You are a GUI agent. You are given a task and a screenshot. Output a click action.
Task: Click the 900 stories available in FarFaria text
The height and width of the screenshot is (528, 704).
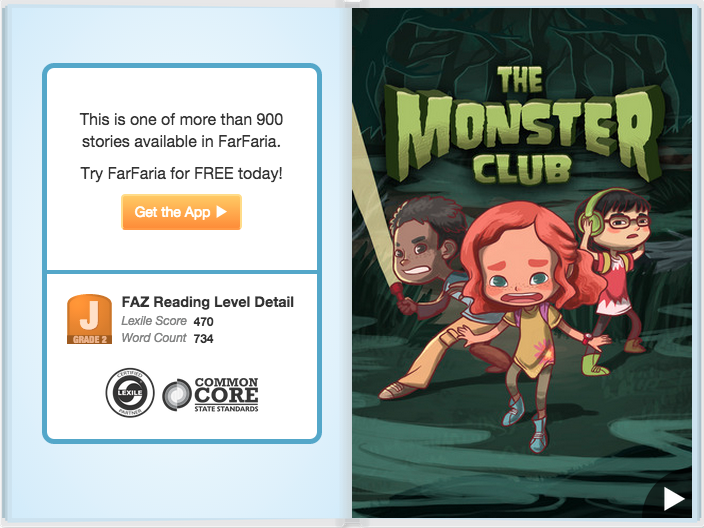[181, 130]
